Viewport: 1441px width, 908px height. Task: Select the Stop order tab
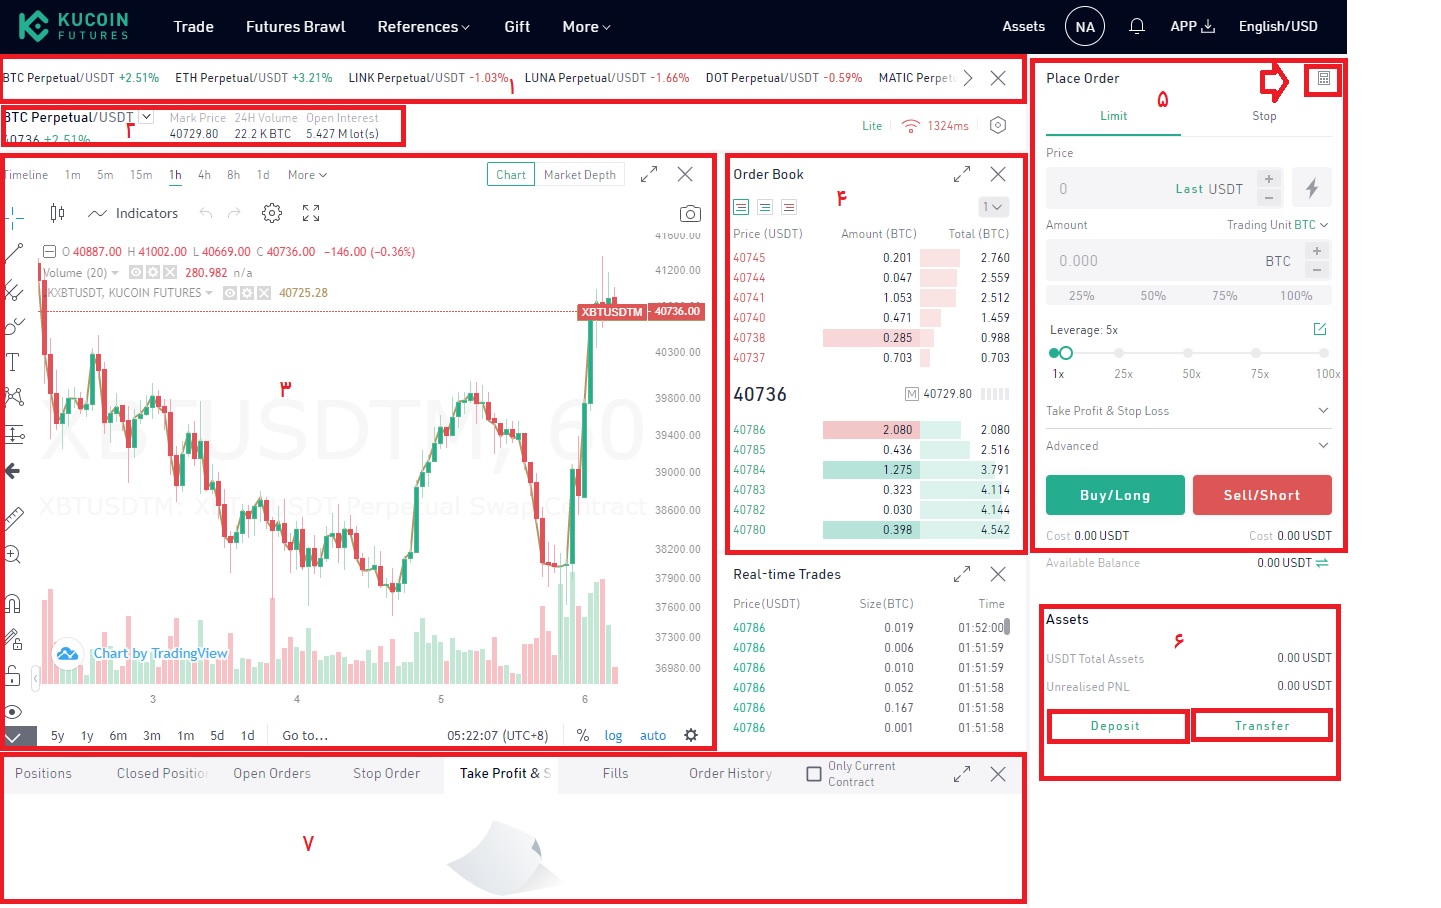[1264, 116]
